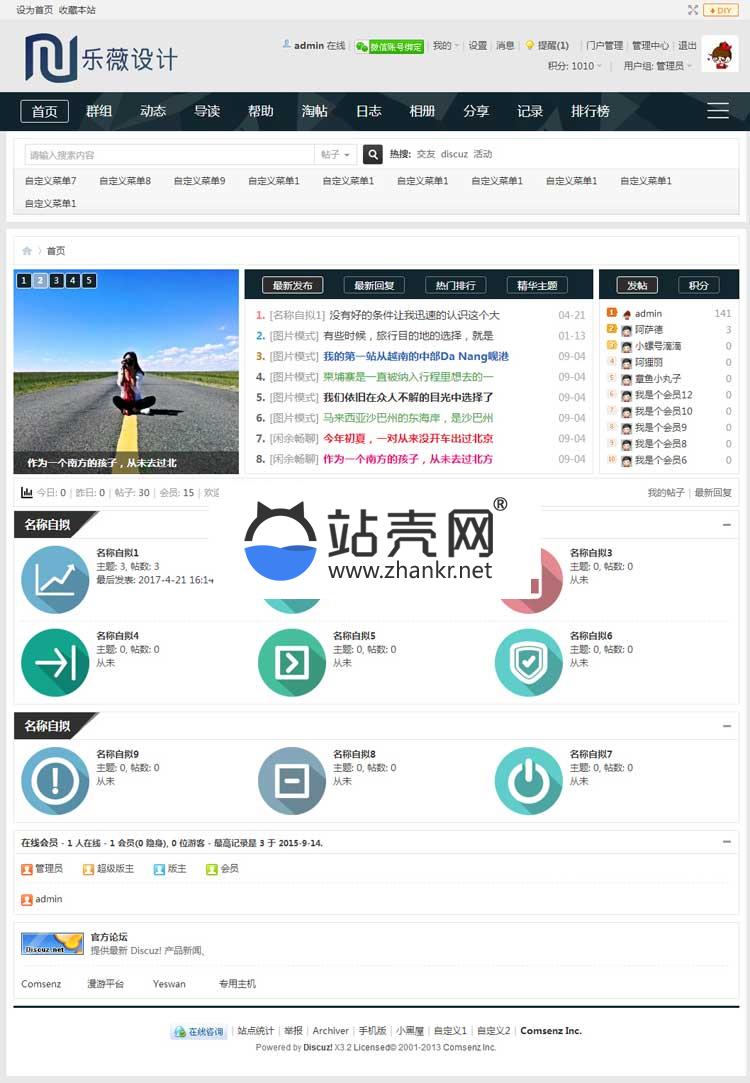Click the Yeswan friend link

point(169,984)
